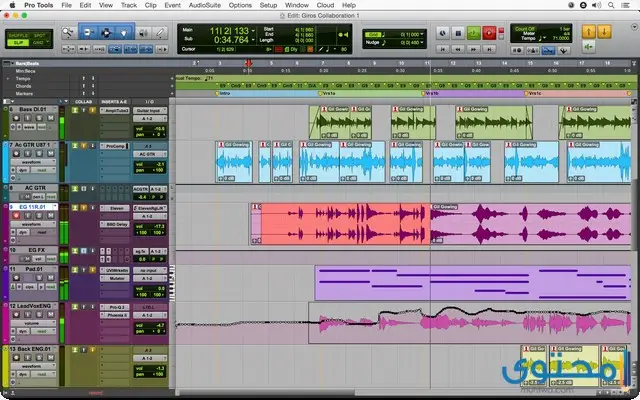
Task: Click the Online sync clock button
Action: point(443,33)
